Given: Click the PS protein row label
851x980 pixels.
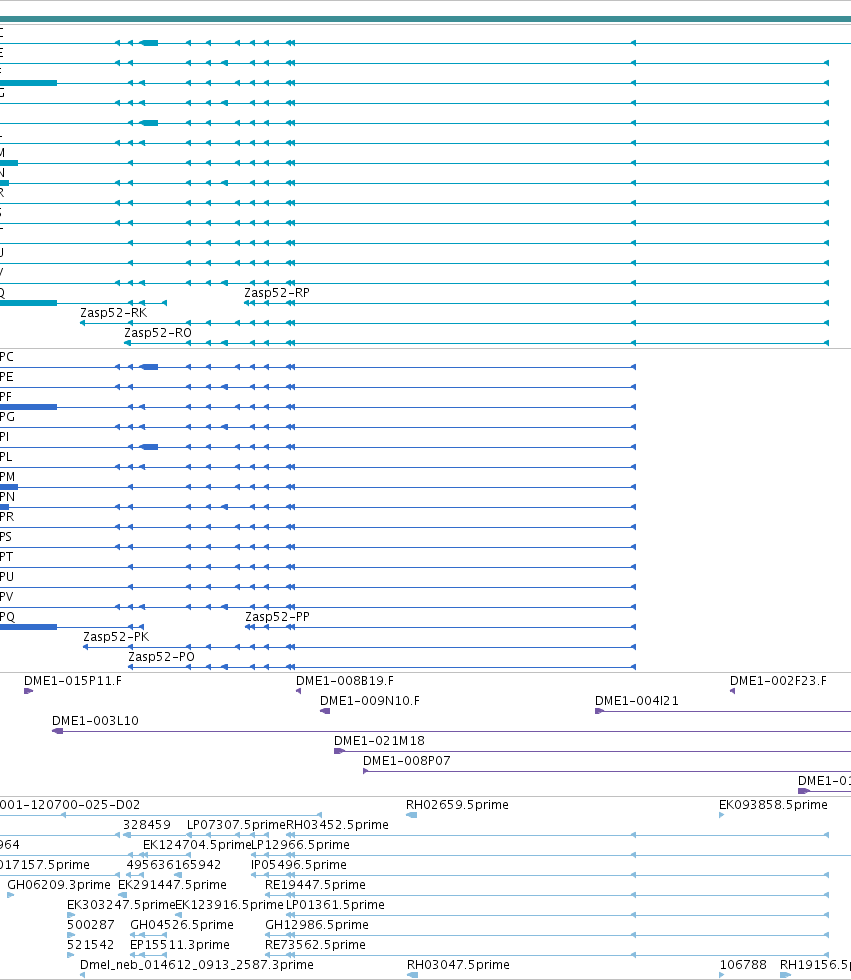Looking at the screenshot, I should click(x=6, y=536).
